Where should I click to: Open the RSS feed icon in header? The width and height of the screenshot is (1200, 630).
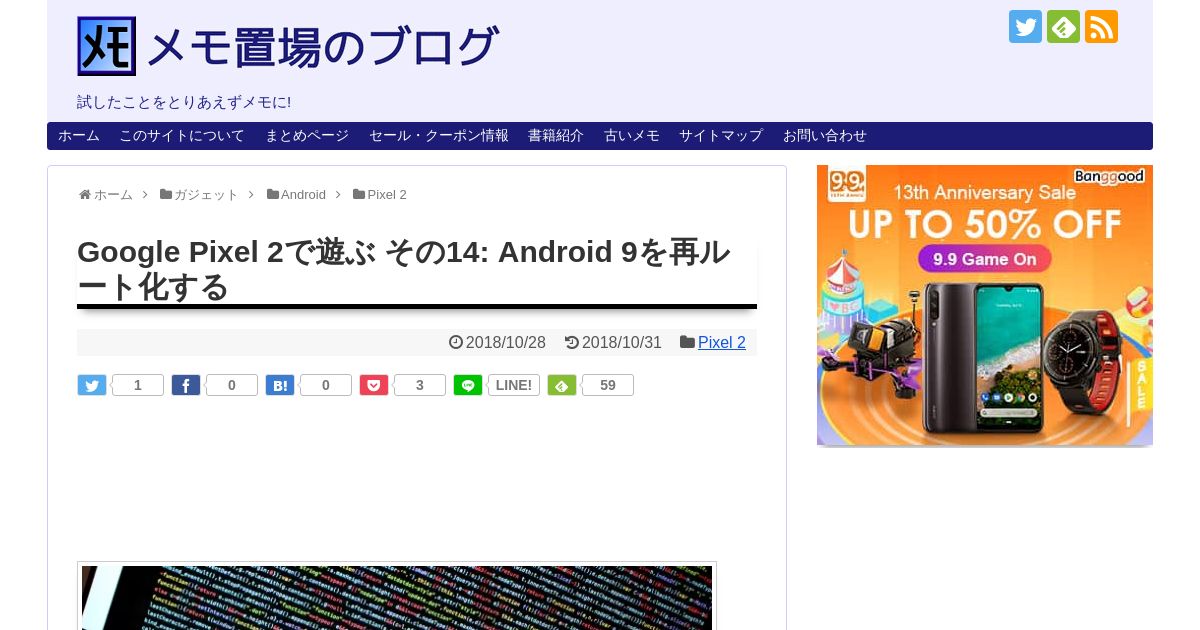point(1101,27)
